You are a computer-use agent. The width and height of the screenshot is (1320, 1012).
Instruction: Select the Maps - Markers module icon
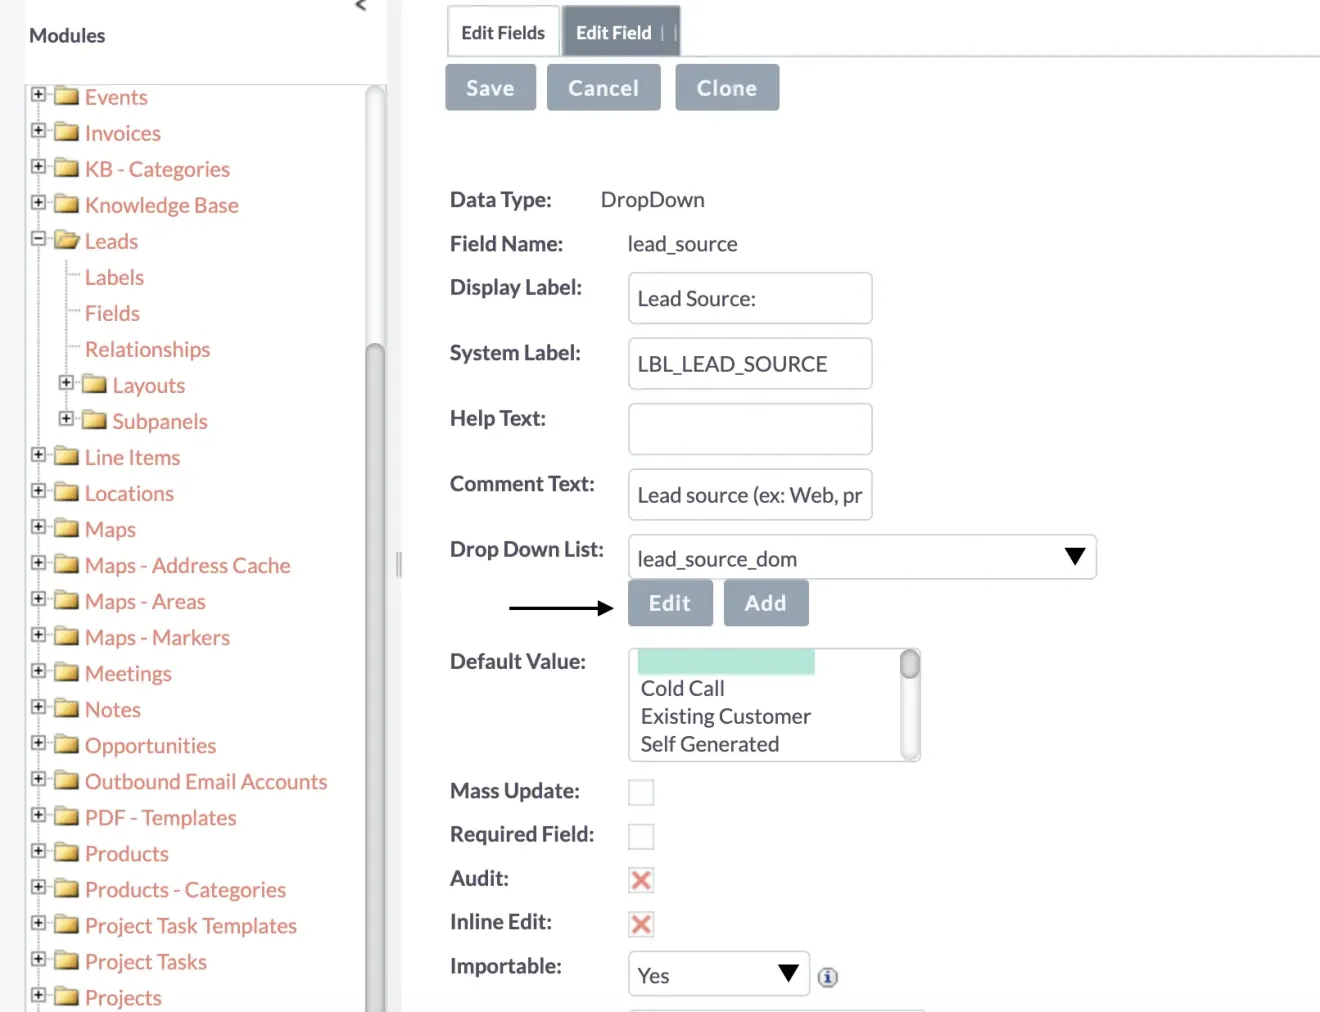[x=65, y=637]
